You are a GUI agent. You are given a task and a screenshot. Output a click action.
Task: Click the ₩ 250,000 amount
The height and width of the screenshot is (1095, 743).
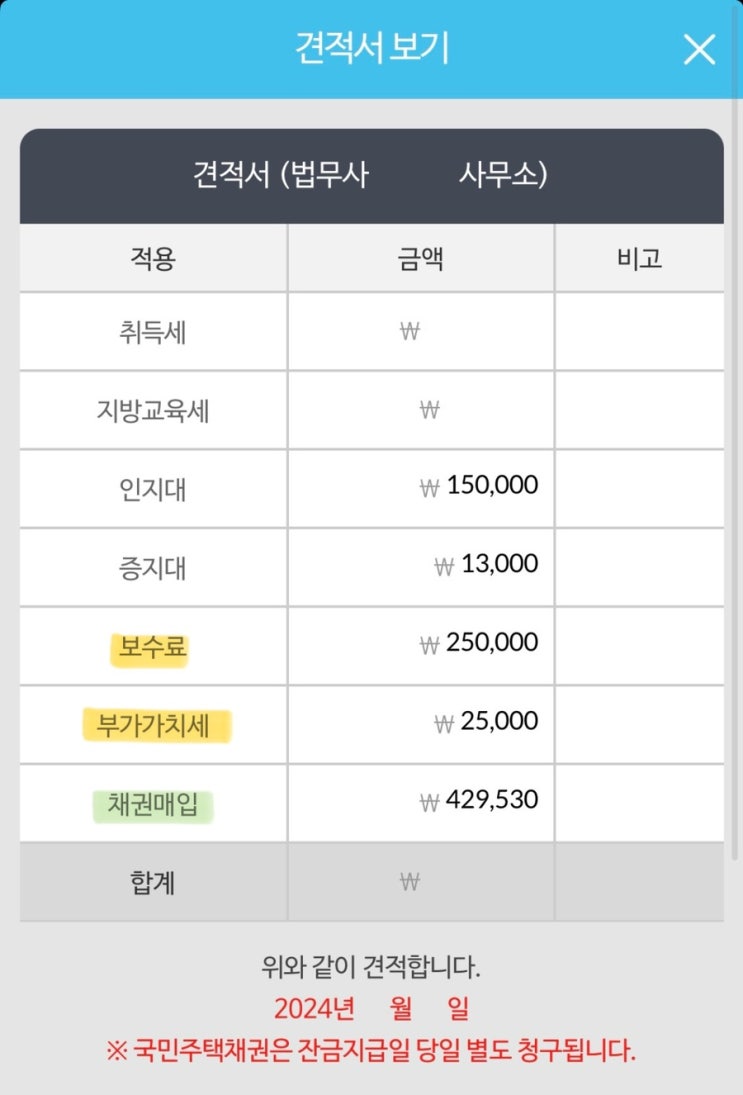tap(480, 643)
